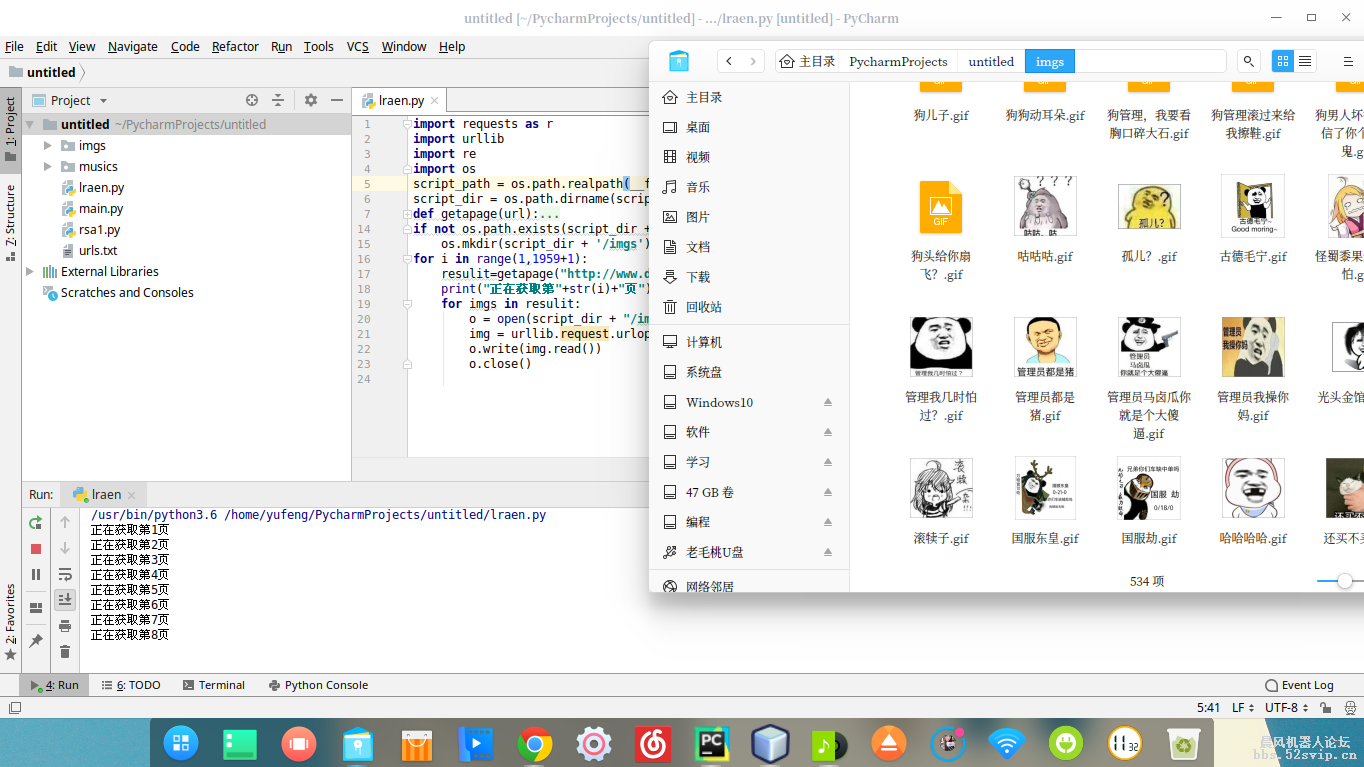Toggle scroll to end in console
Viewport: 1364px width, 767px height.
65,600
